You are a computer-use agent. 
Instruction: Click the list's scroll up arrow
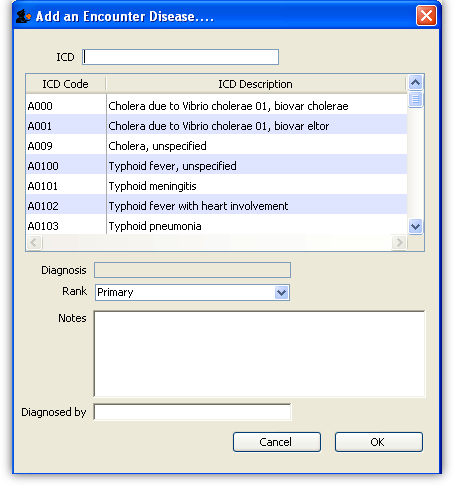coord(415,82)
